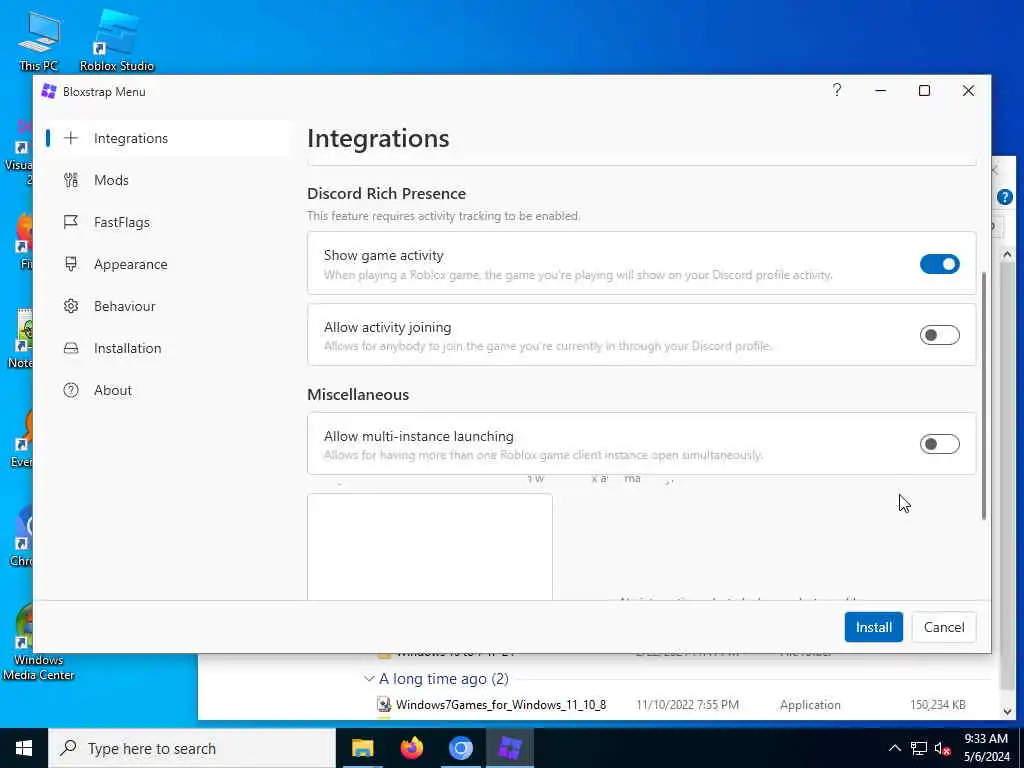Click Explorer scrollbar down arrow

pos(1006,711)
